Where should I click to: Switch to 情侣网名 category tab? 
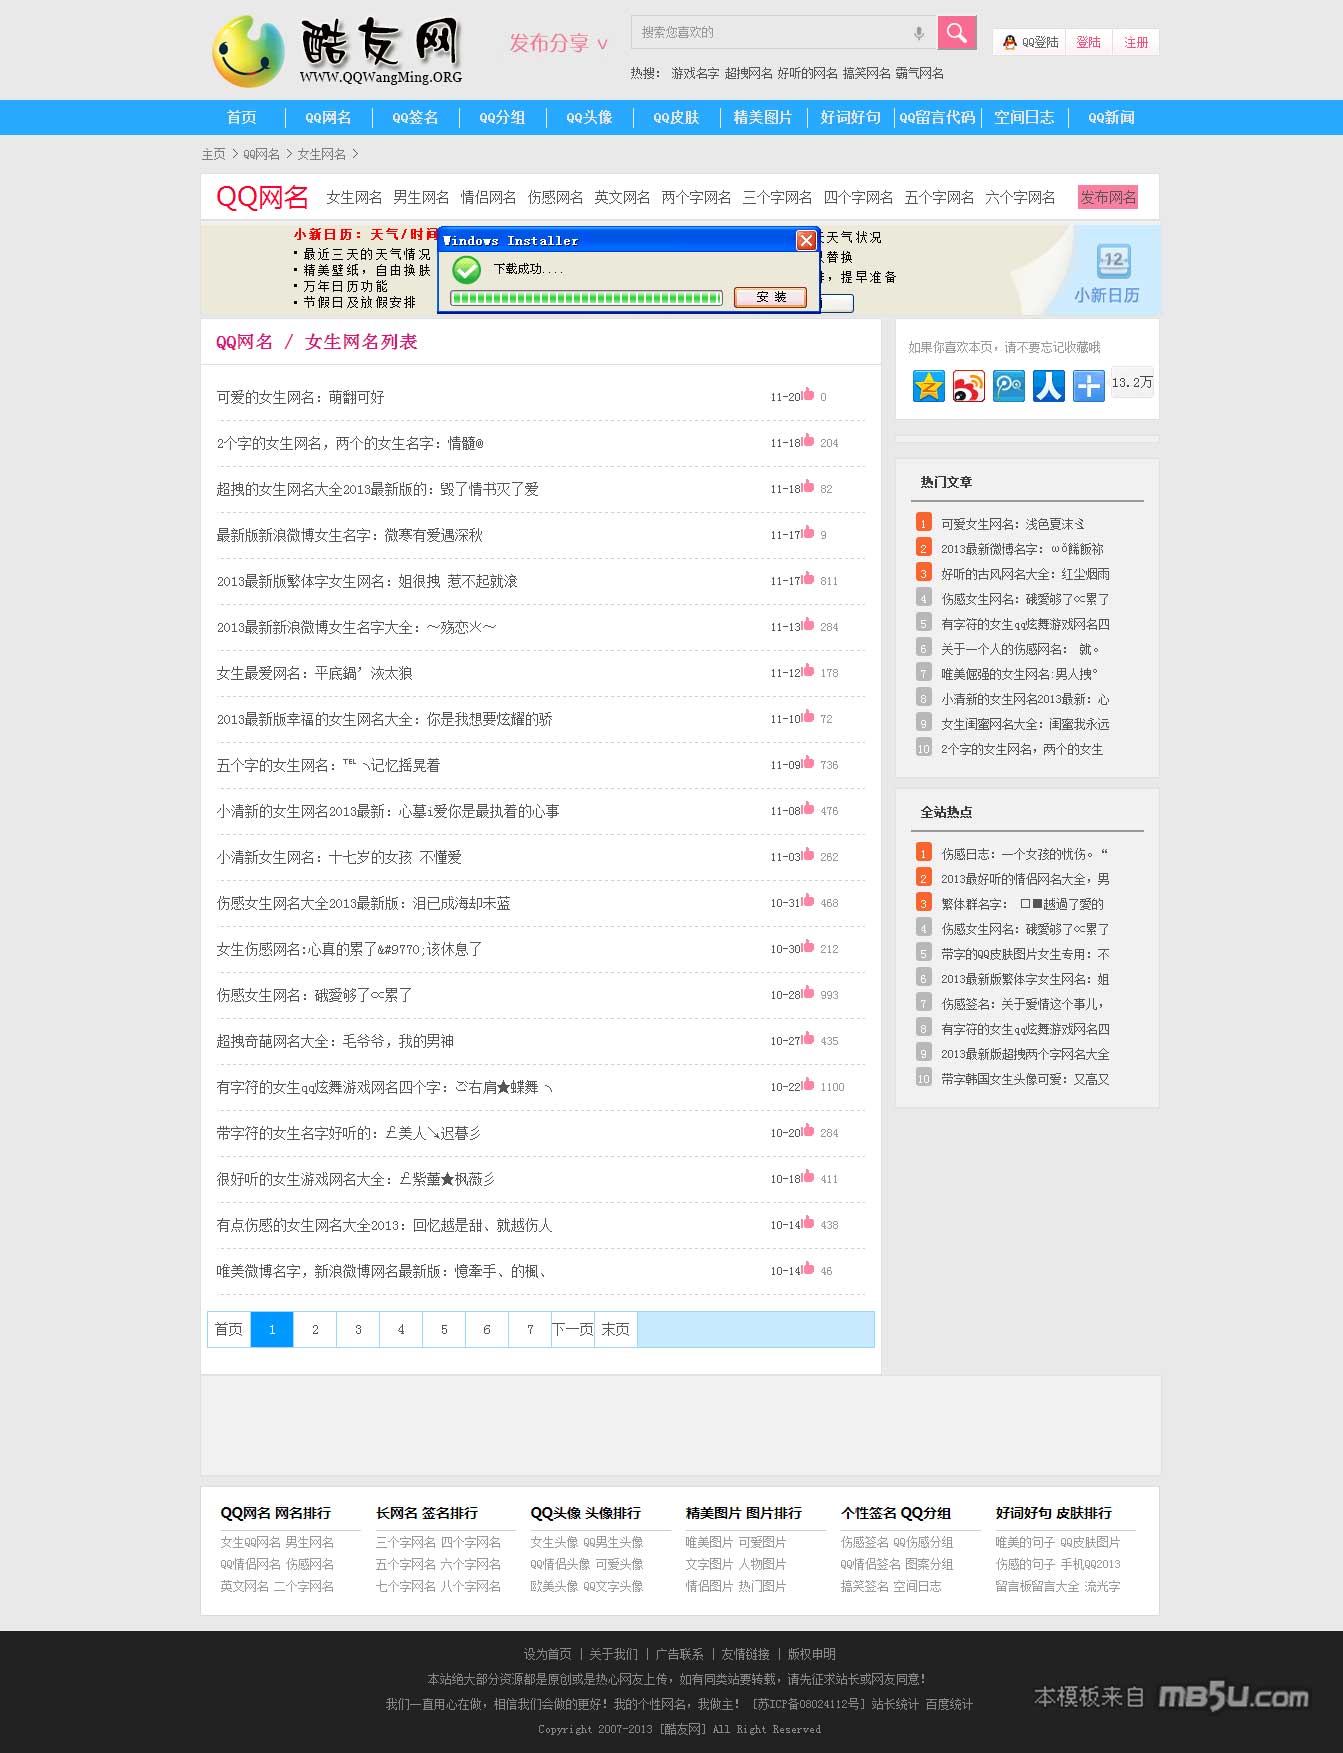[488, 198]
